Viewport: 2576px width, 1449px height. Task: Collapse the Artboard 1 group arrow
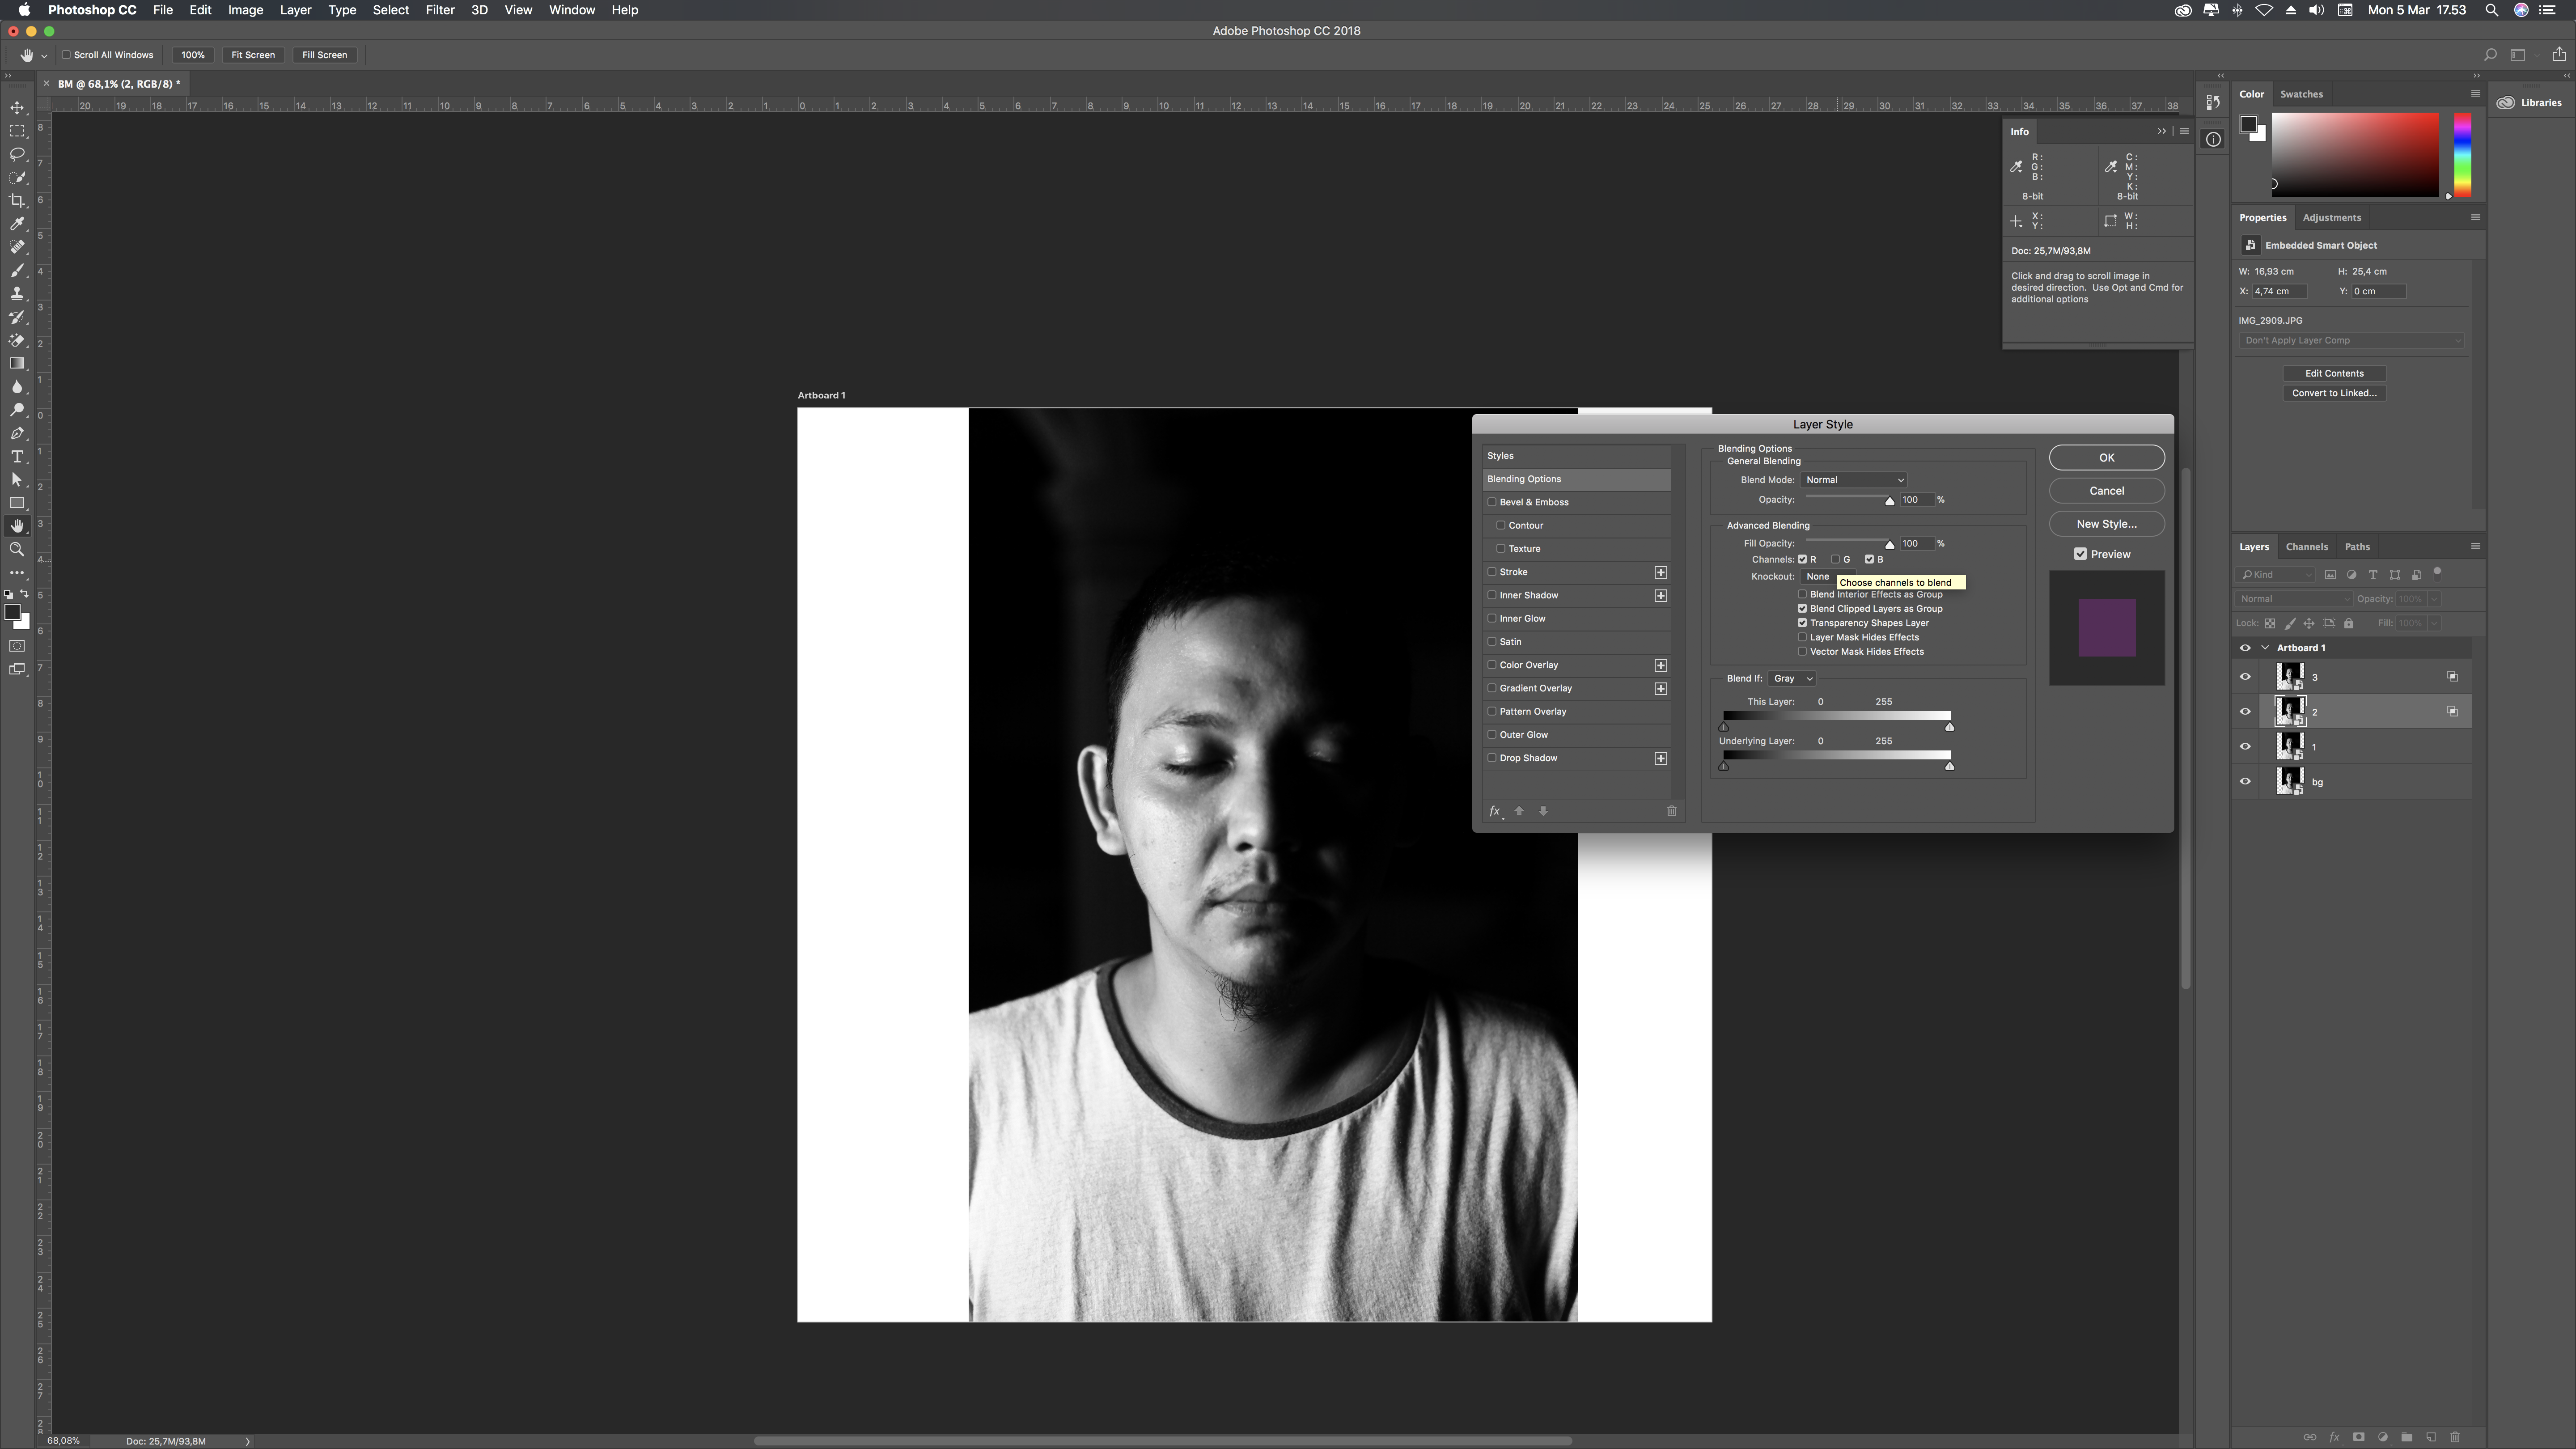pyautogui.click(x=2266, y=647)
